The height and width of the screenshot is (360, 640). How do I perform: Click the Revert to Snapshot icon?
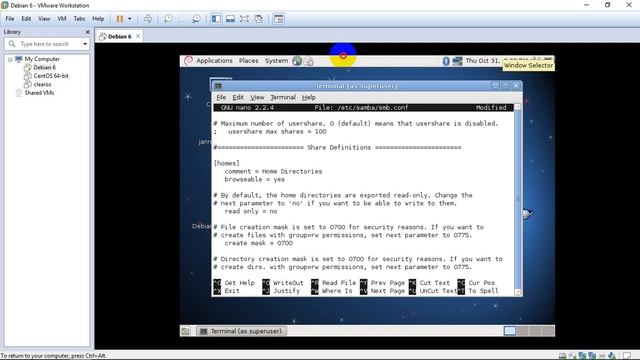coord(182,19)
